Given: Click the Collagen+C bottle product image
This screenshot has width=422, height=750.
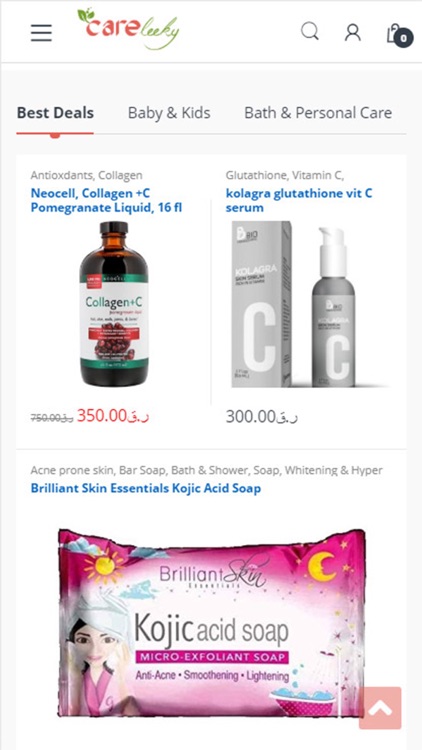Looking at the screenshot, I should [114, 304].
